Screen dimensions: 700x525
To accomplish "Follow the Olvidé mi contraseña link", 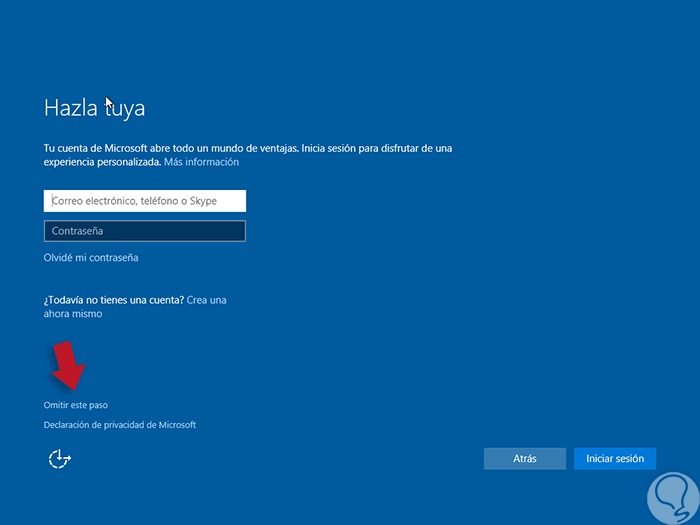I will [91, 258].
